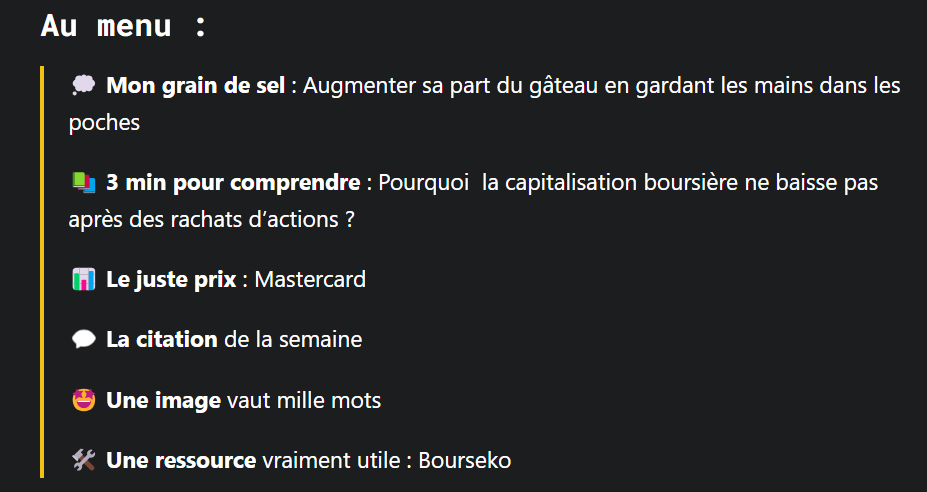Click the star-eyes face emoji
This screenshot has height=492, width=927.
pyautogui.click(x=83, y=400)
